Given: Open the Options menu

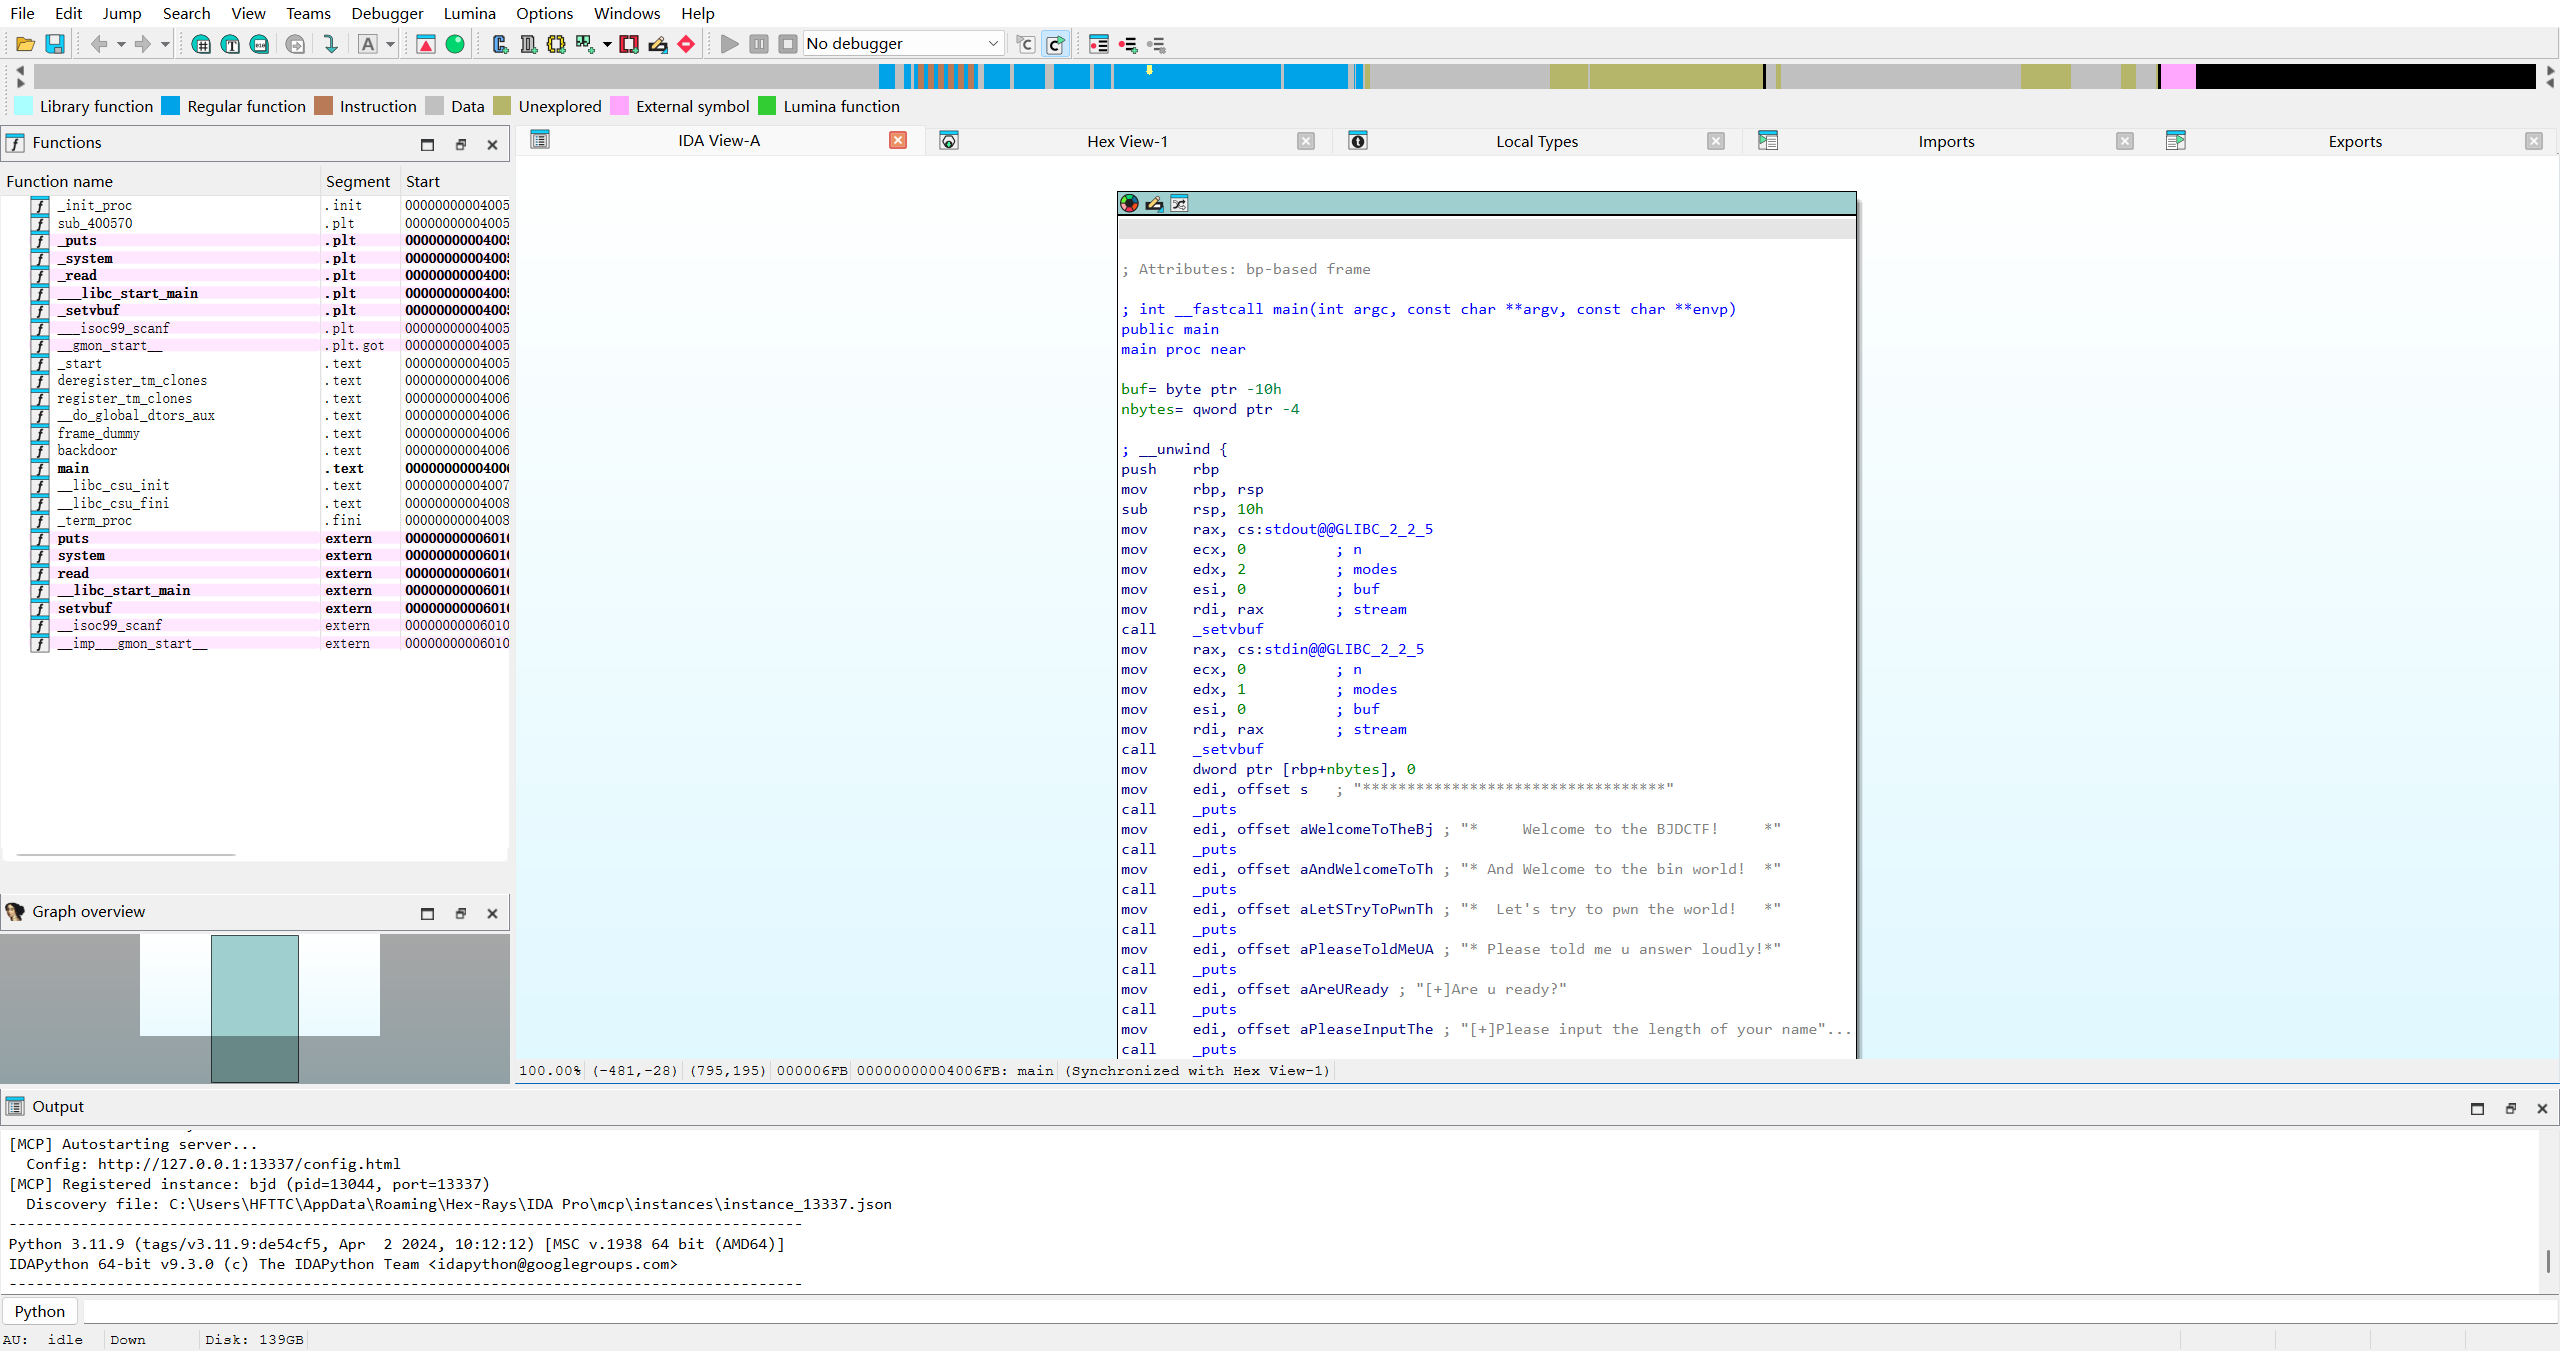Looking at the screenshot, I should (544, 13).
